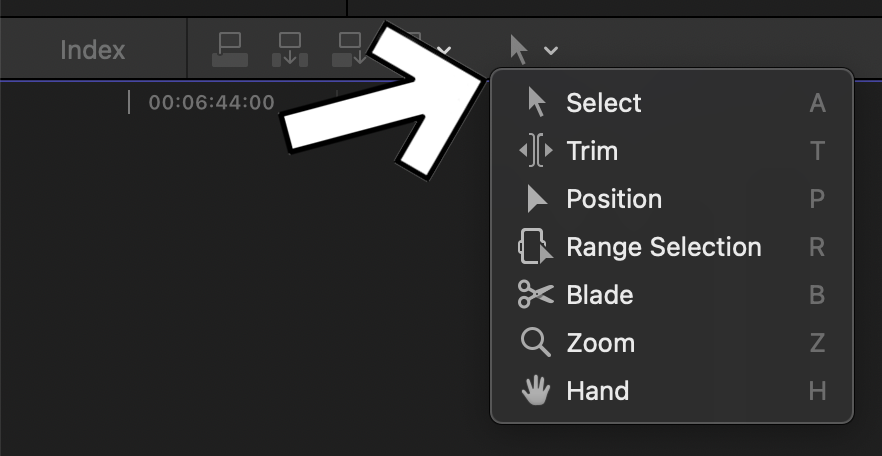Click the magnifying glass Zoom icon
The image size is (882, 456).
(x=535, y=343)
